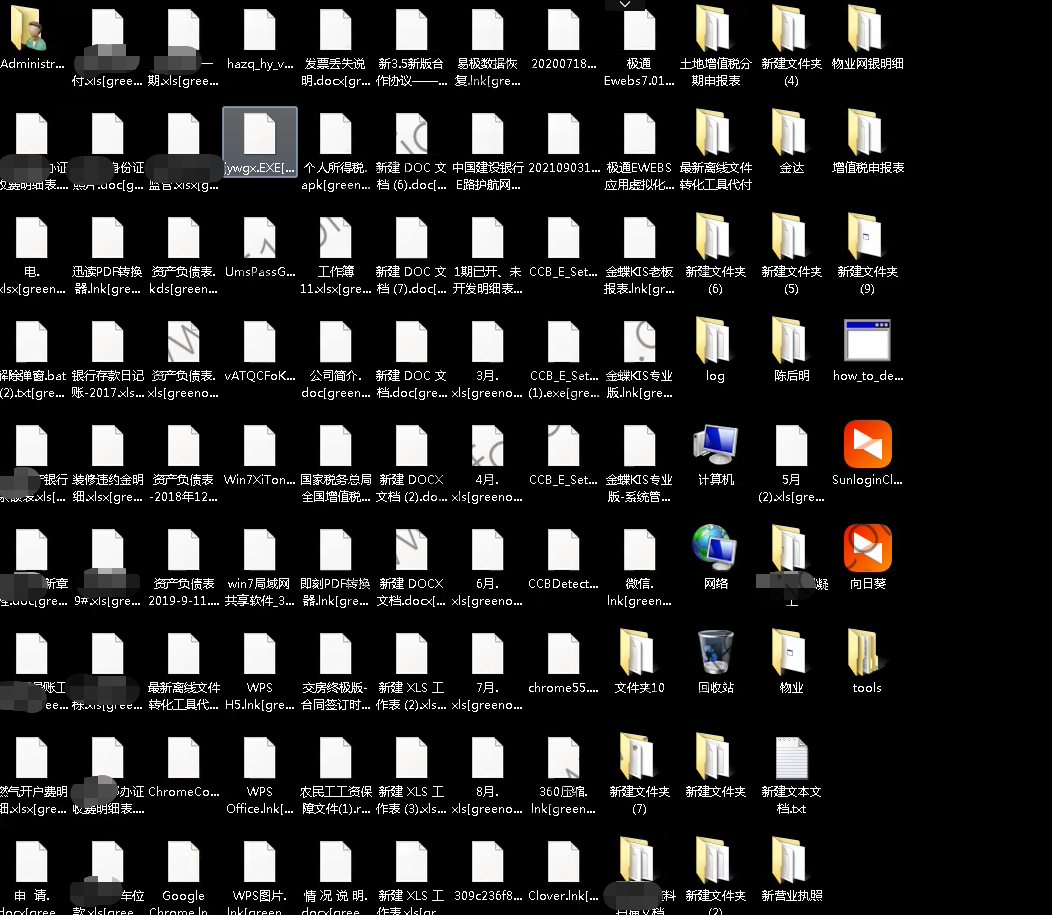Select the 土地增值税分期申报表 folder
Screen dimensions: 1052x915
coord(715,30)
